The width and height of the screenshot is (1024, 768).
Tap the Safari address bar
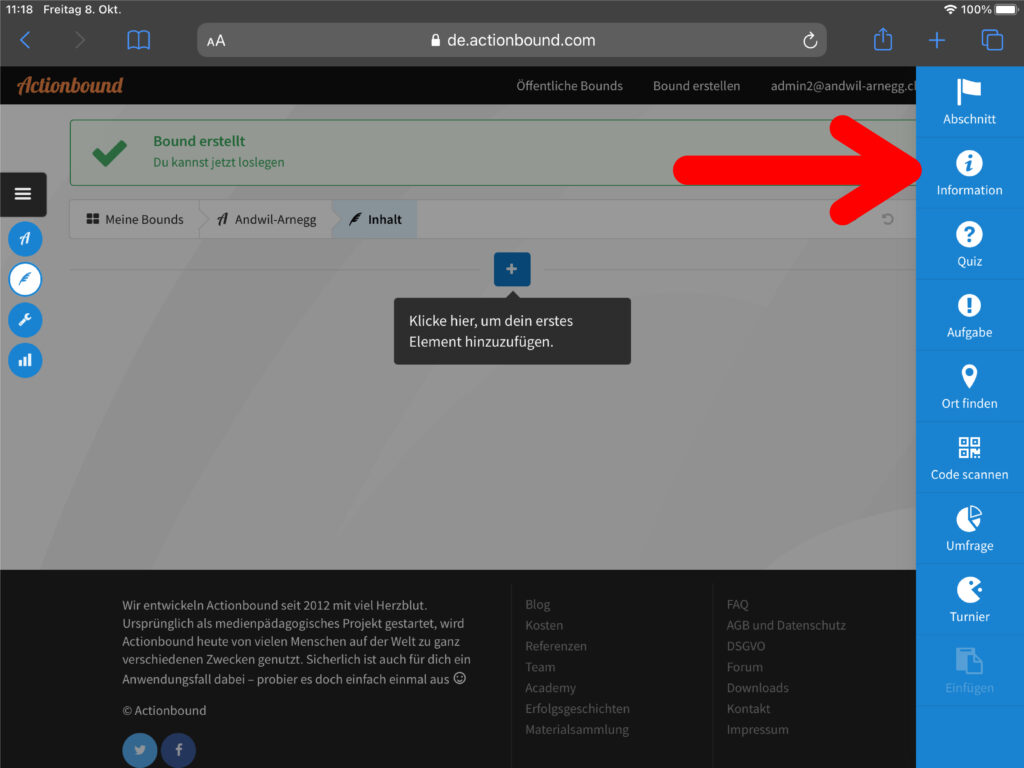click(512, 40)
